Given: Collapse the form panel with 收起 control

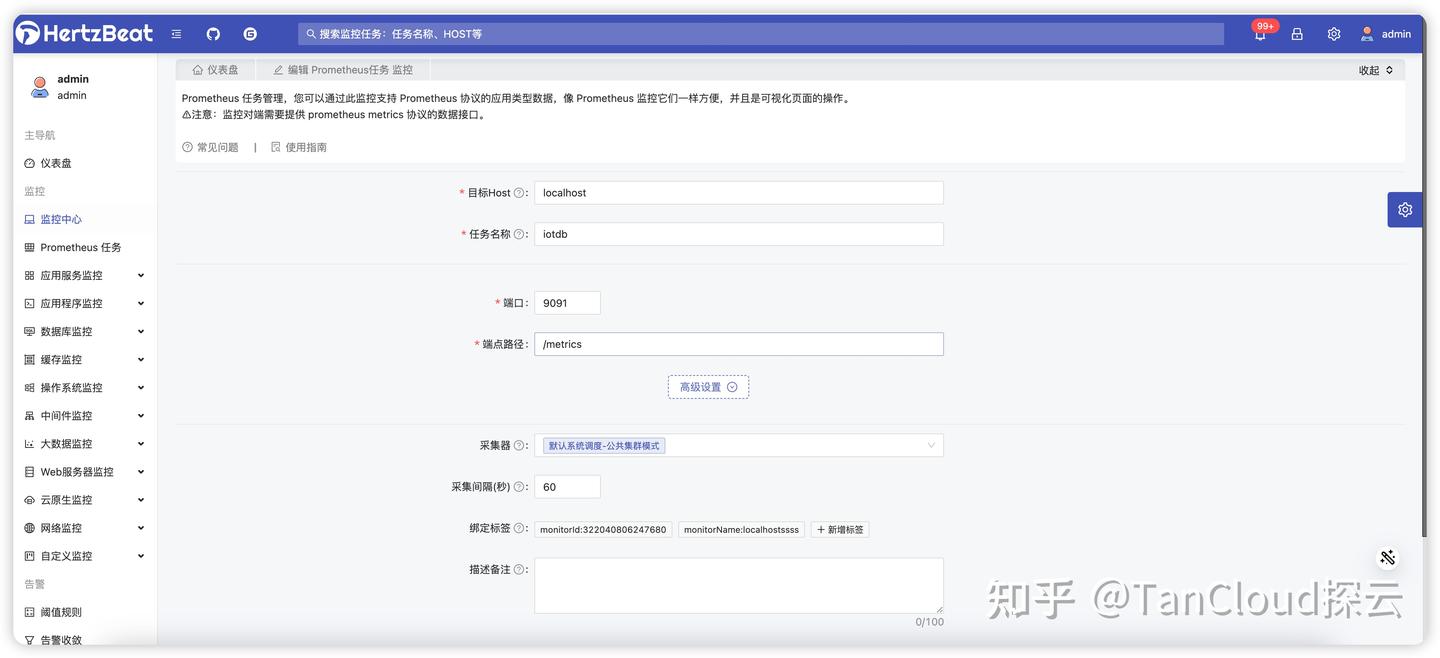Looking at the screenshot, I should point(1370,67).
